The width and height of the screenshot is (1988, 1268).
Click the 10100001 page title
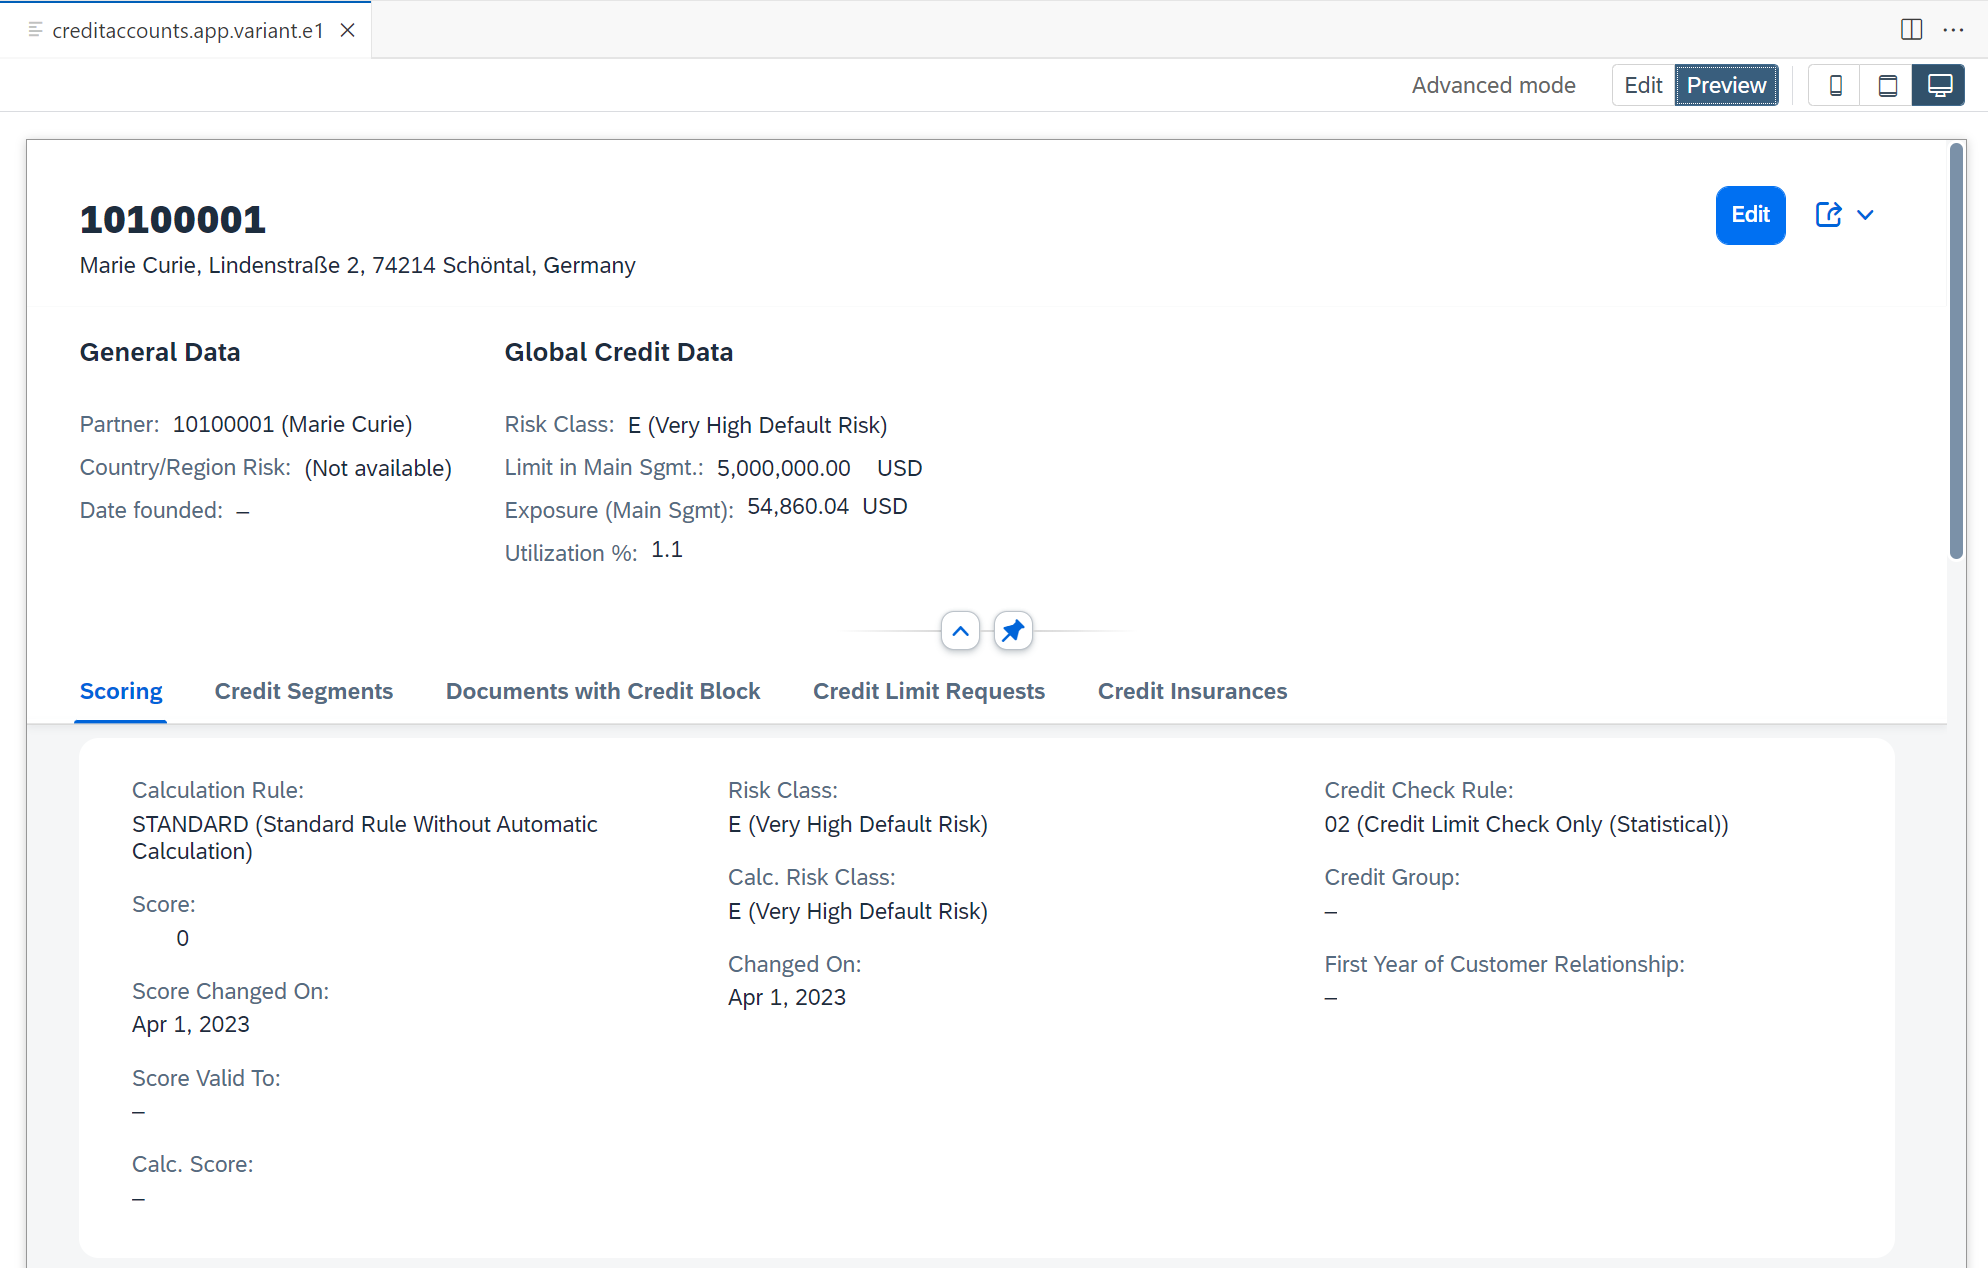tap(173, 220)
